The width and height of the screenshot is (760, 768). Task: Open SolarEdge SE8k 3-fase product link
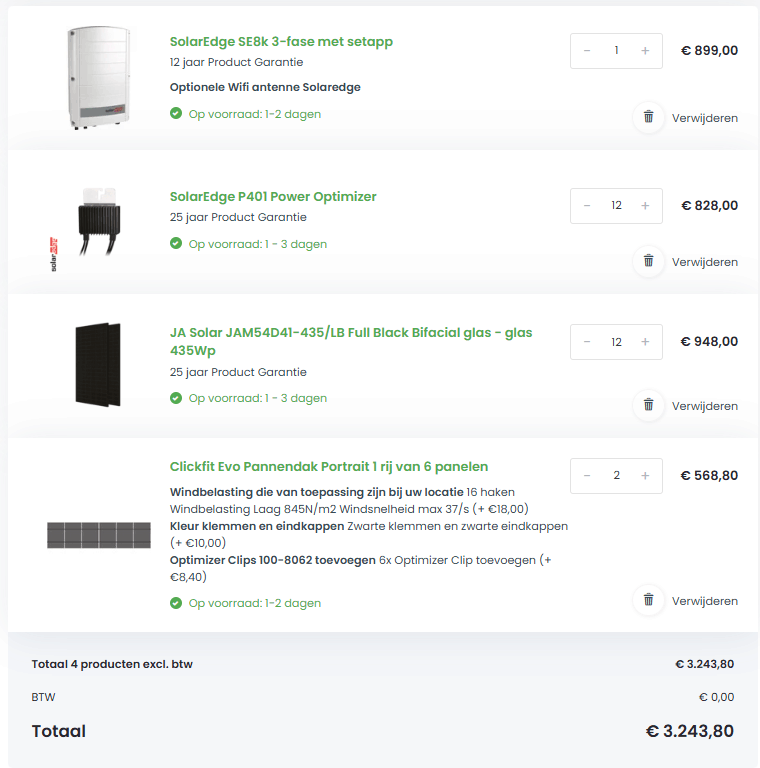point(281,42)
